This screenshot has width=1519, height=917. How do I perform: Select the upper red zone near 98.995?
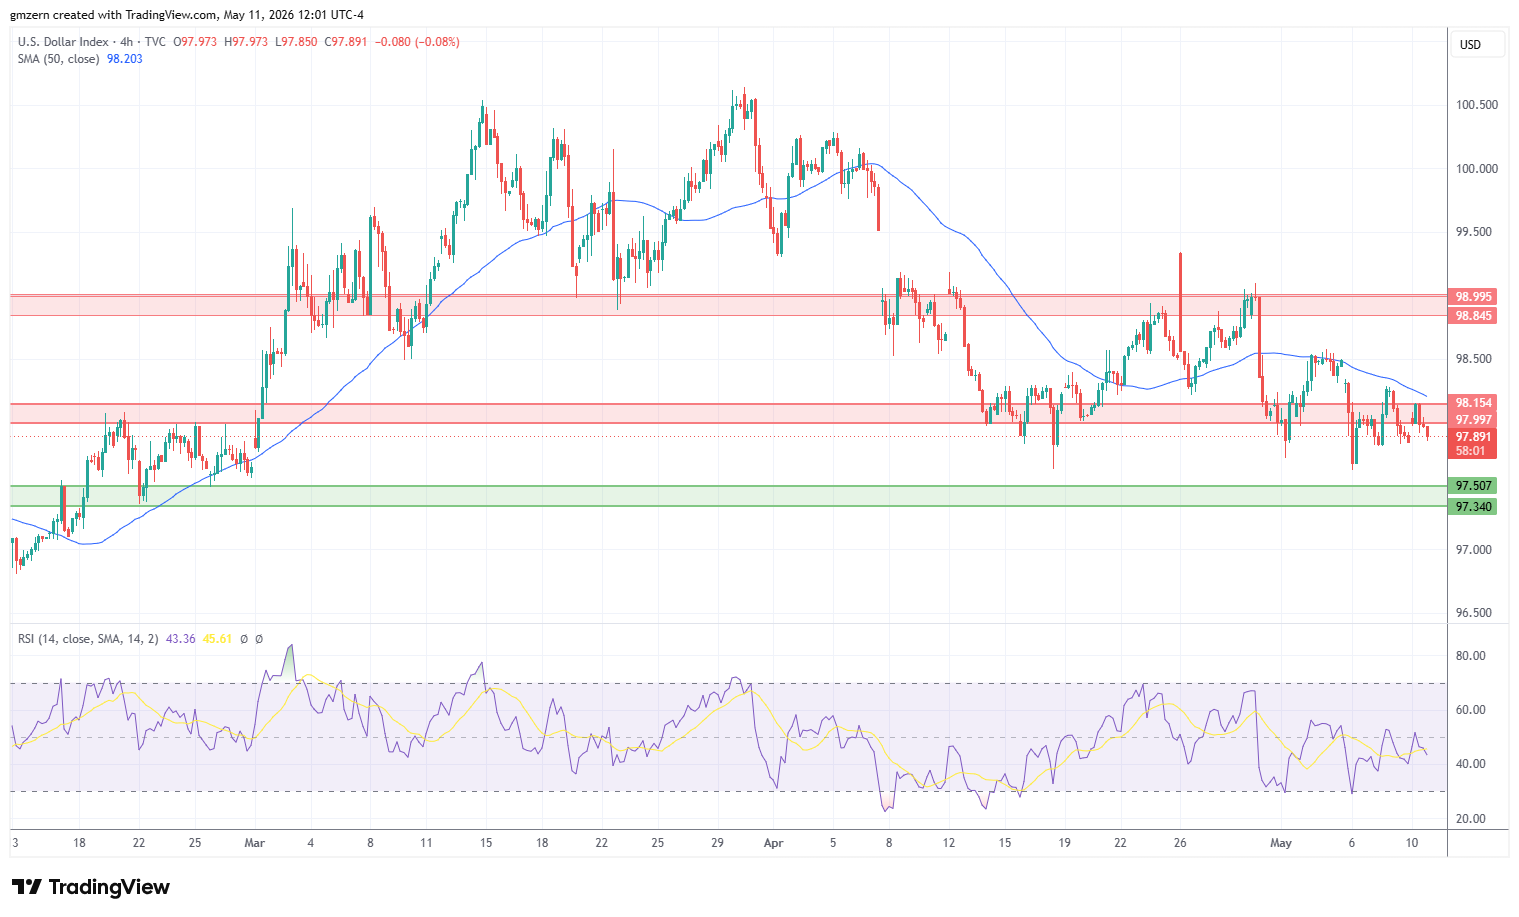pyautogui.click(x=728, y=305)
